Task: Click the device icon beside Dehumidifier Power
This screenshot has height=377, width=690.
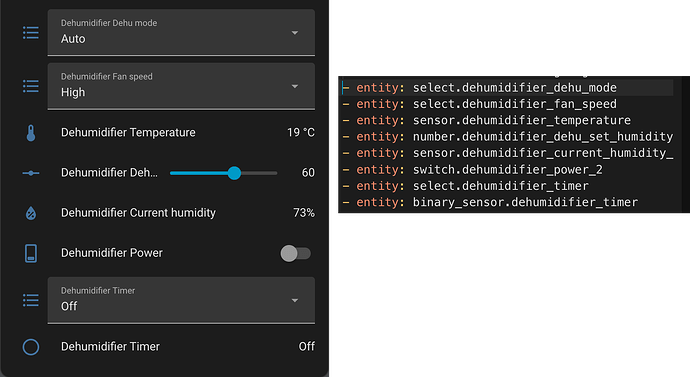Action: (x=31, y=253)
